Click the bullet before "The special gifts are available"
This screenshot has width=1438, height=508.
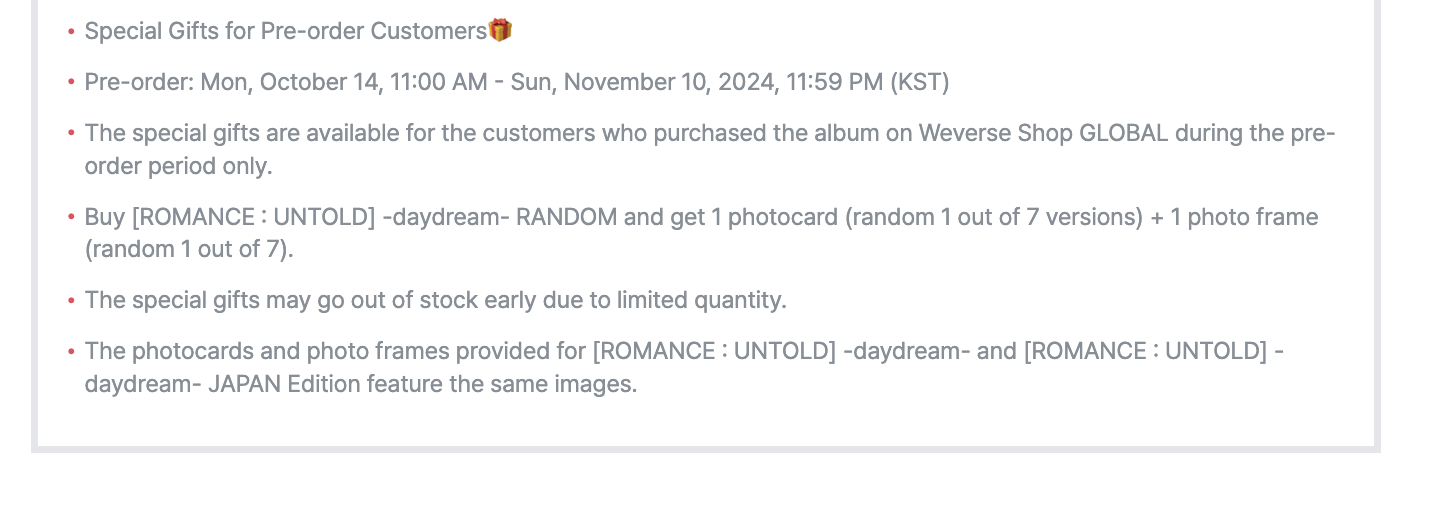click(71, 134)
